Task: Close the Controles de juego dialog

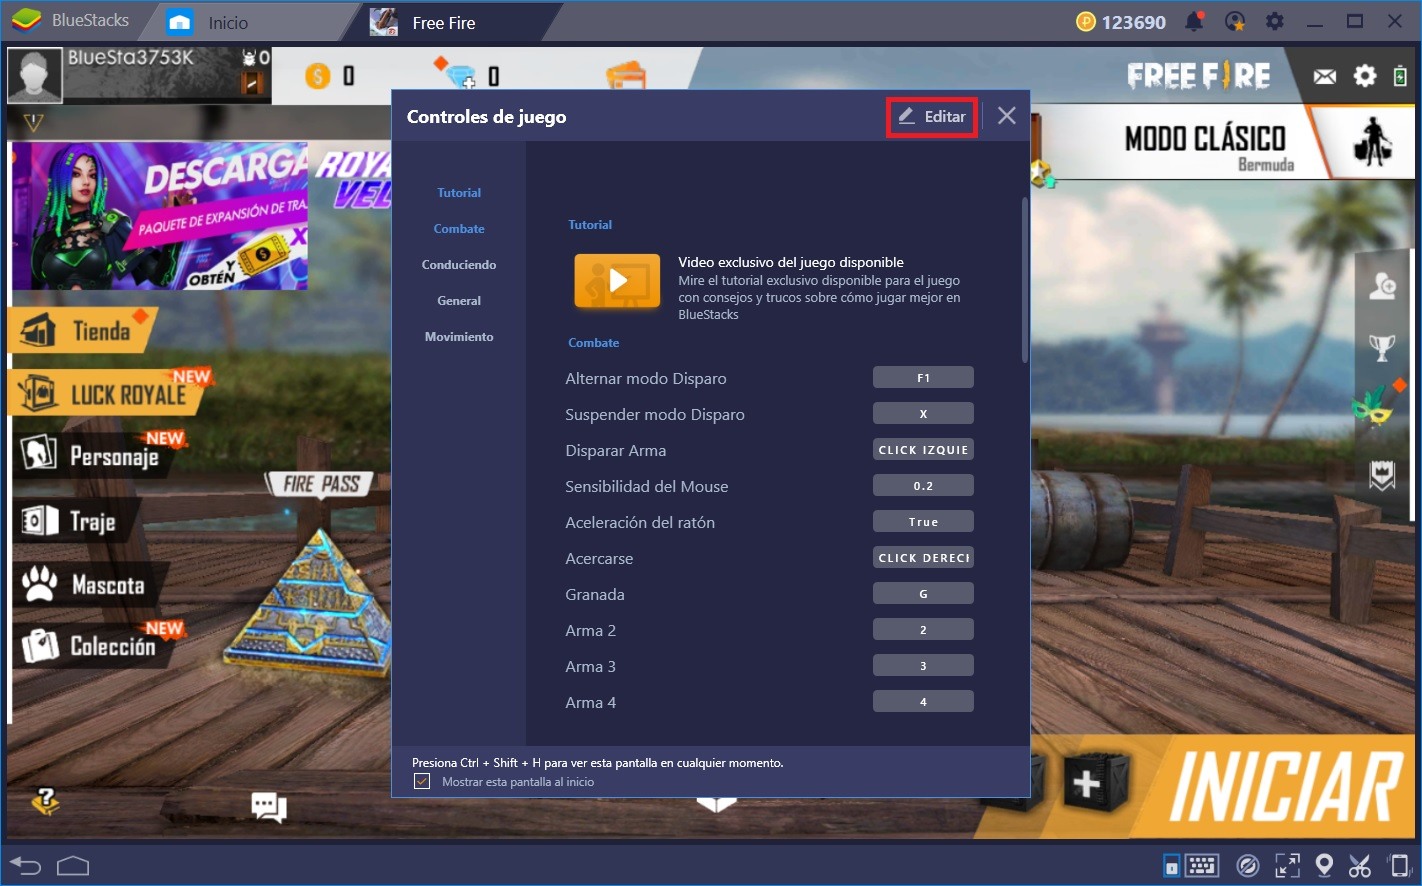Action: (1006, 116)
